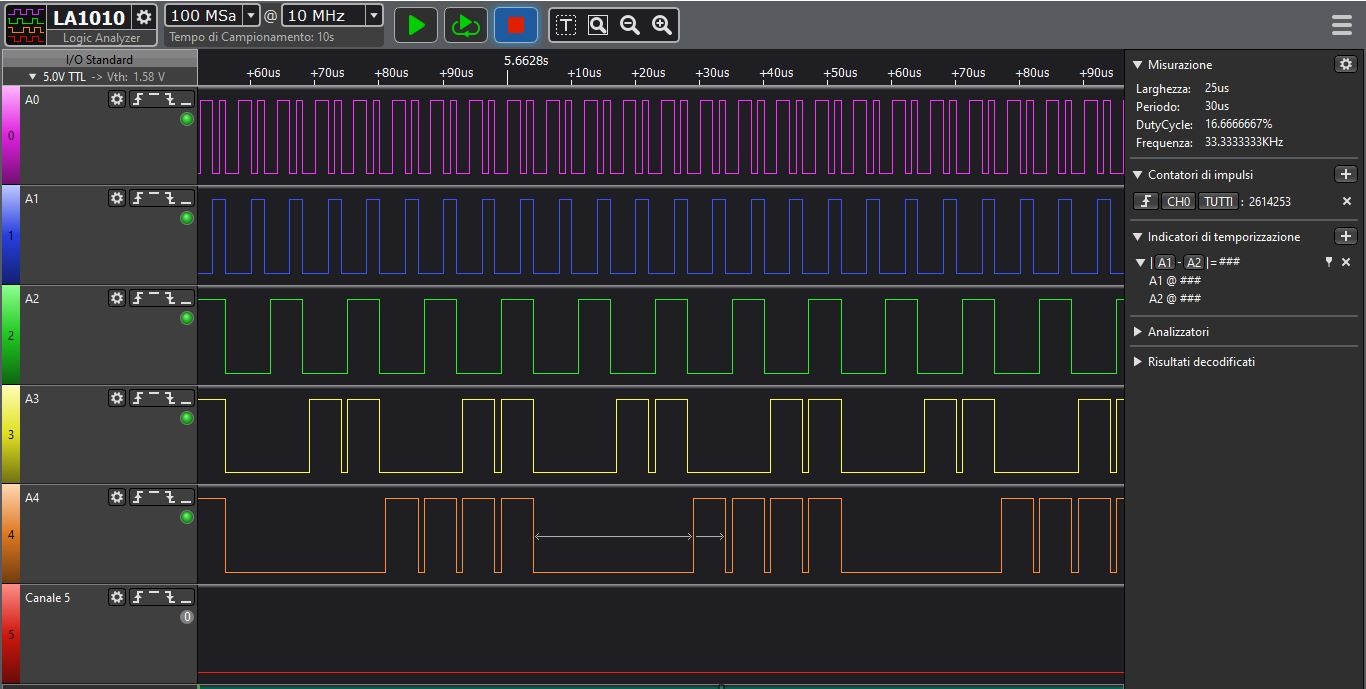
Task: Add a new pulse counter
Action: [1345, 174]
